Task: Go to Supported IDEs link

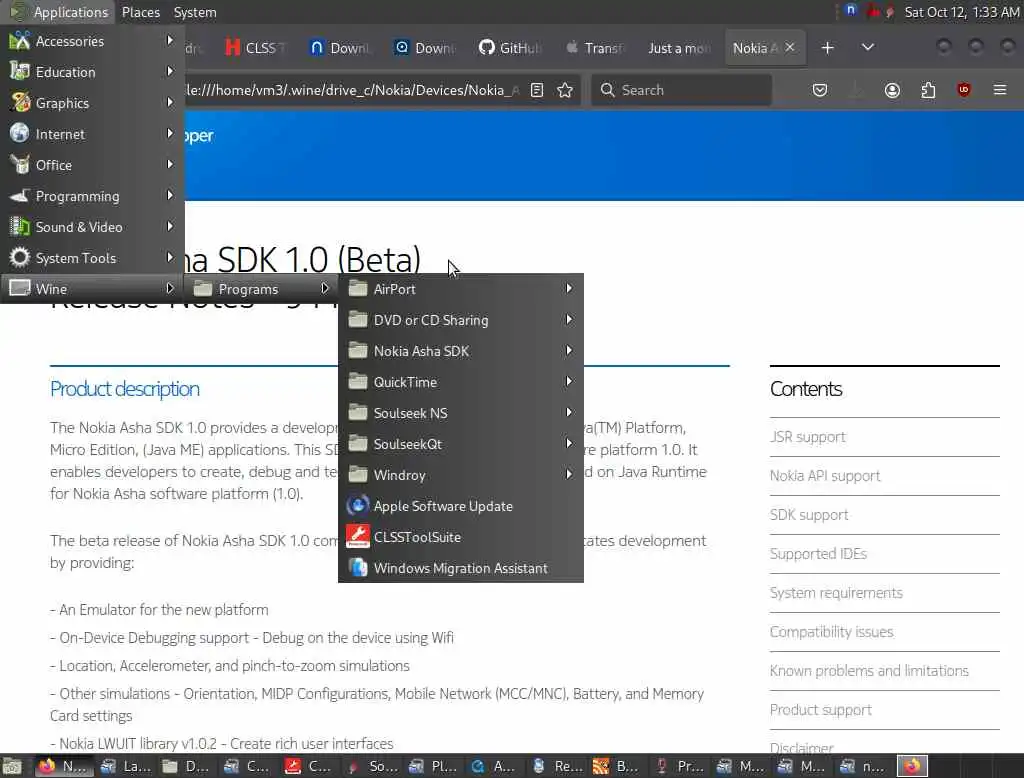Action: [x=818, y=554]
